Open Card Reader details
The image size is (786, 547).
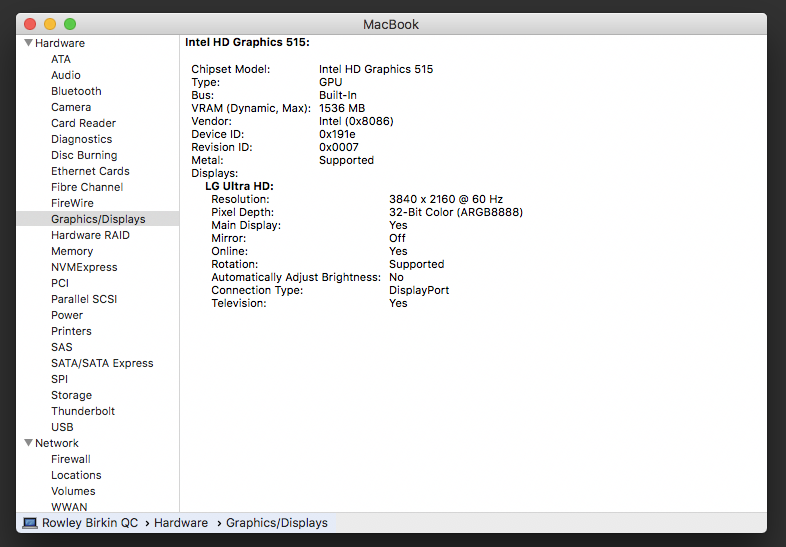pos(83,123)
